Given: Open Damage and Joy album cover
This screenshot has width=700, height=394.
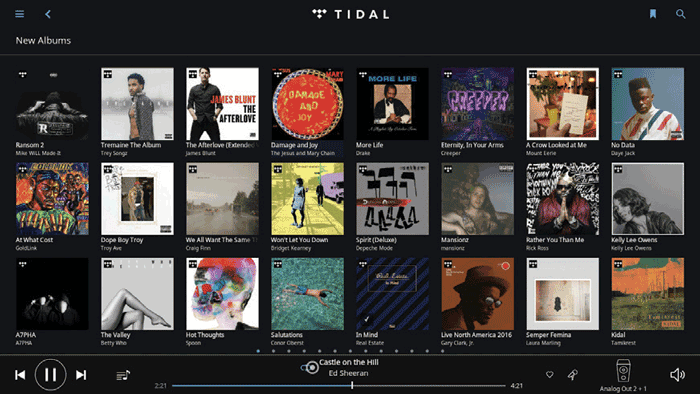Looking at the screenshot, I should (308, 104).
